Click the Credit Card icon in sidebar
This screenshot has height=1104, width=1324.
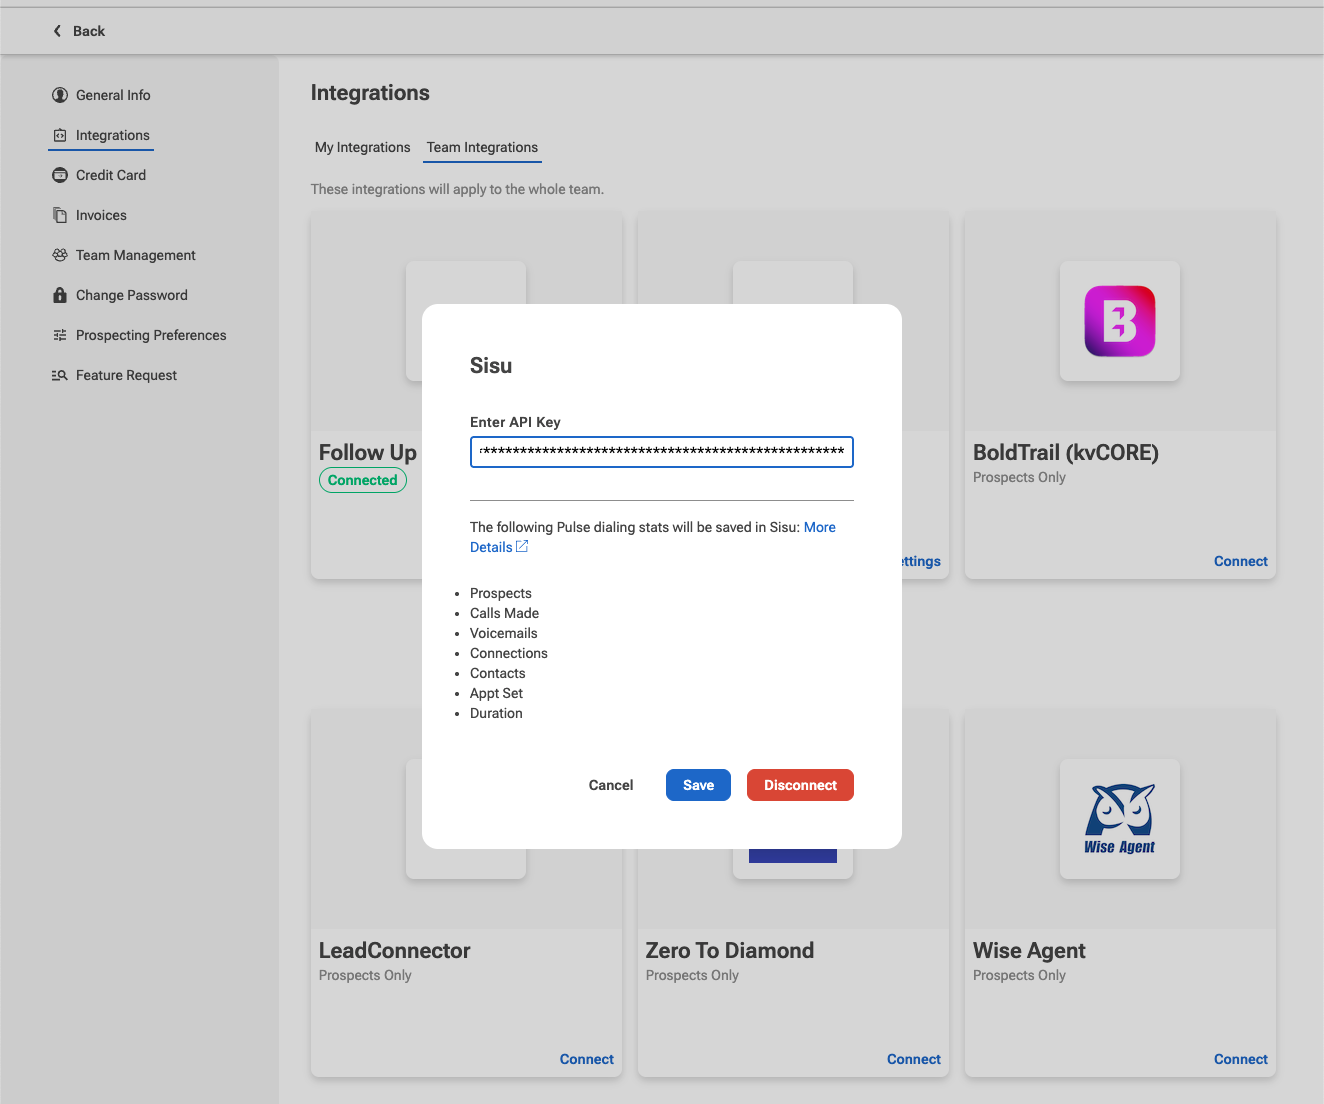pos(60,175)
